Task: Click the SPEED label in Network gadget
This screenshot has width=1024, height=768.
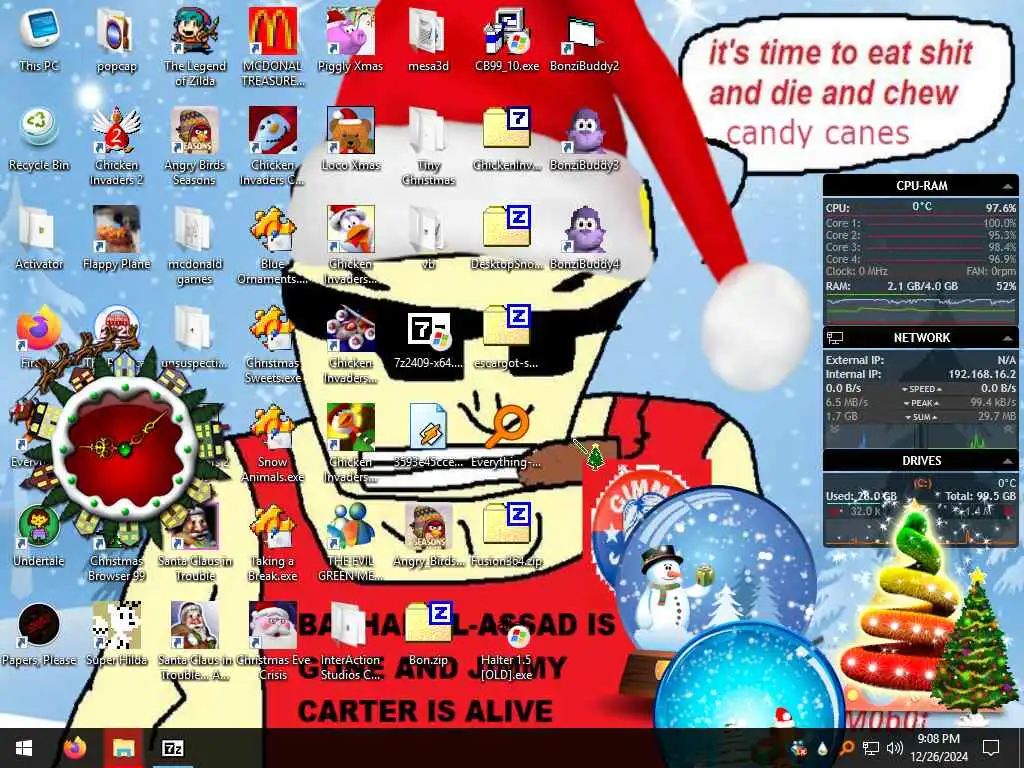Action: click(x=921, y=389)
